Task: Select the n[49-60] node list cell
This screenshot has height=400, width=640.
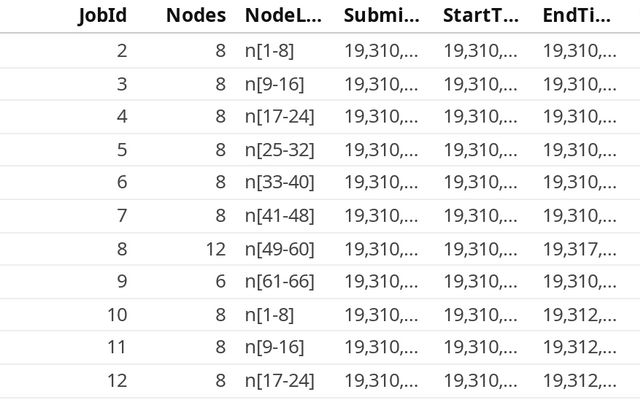Action: (280, 249)
